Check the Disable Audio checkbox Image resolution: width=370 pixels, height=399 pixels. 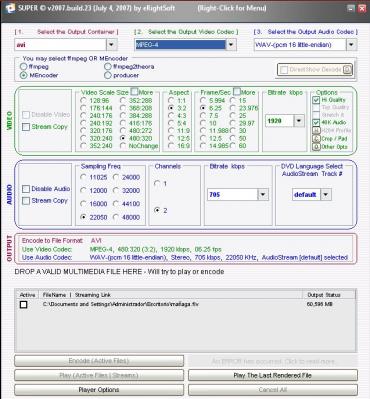[x=26, y=189]
